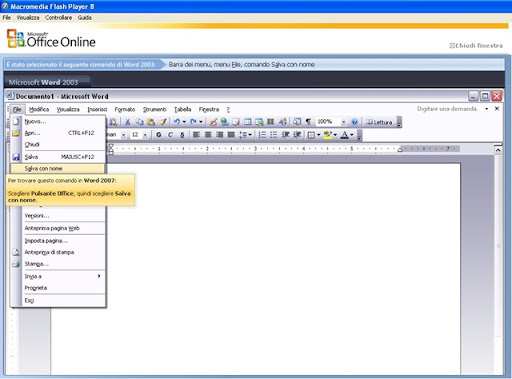Click the Copy icon
Image resolution: width=512 pixels, height=379 pixels.
pyautogui.click(x=139, y=122)
